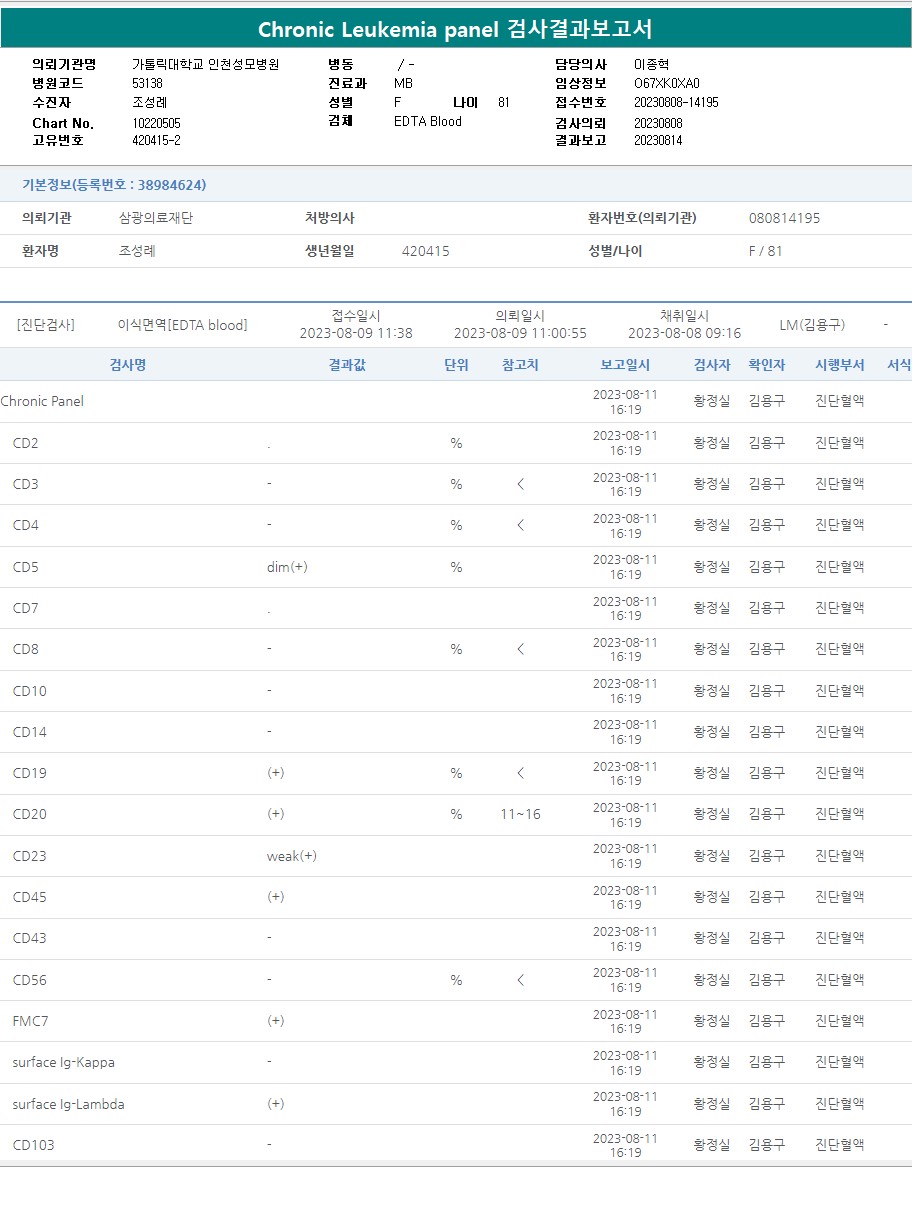Click the CD5 test name
912x1210 pixels.
[26, 567]
